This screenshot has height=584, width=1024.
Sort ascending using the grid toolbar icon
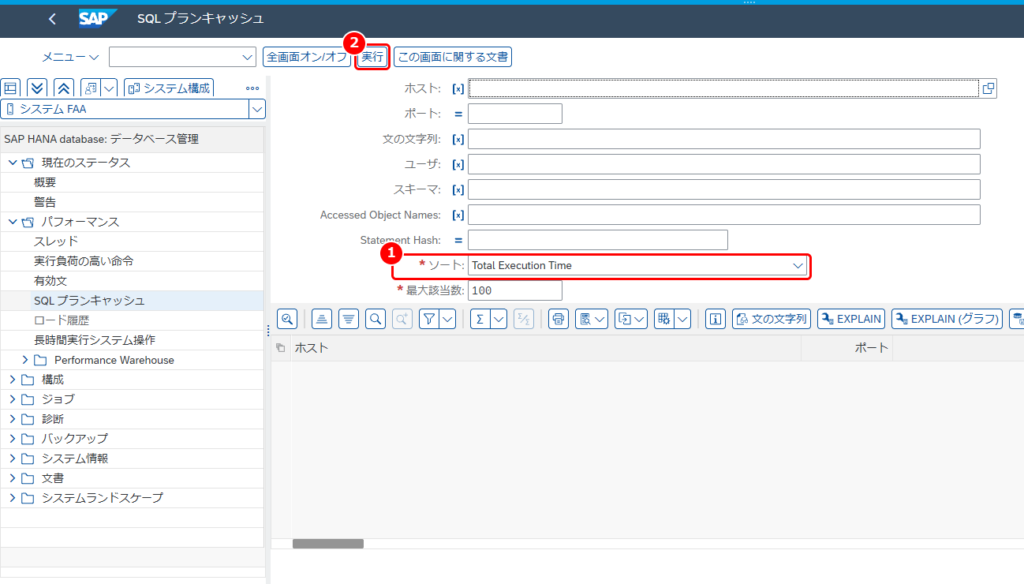point(321,319)
